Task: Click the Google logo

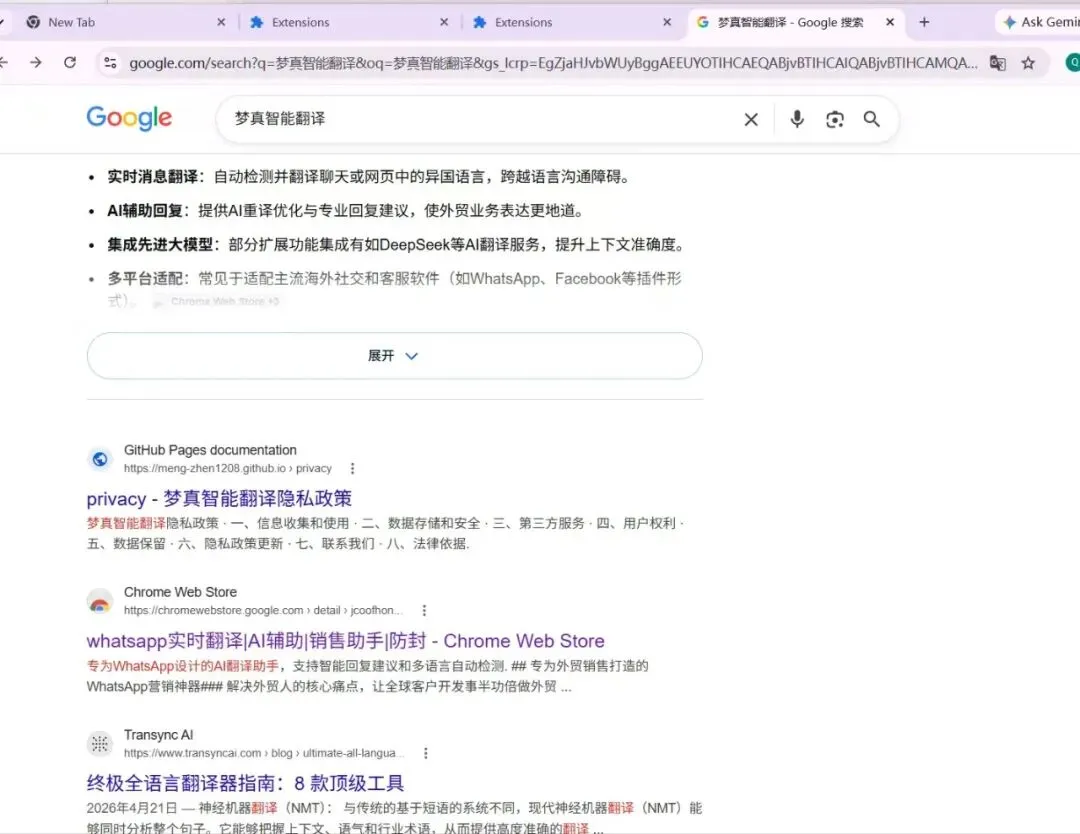Action: click(x=129, y=118)
